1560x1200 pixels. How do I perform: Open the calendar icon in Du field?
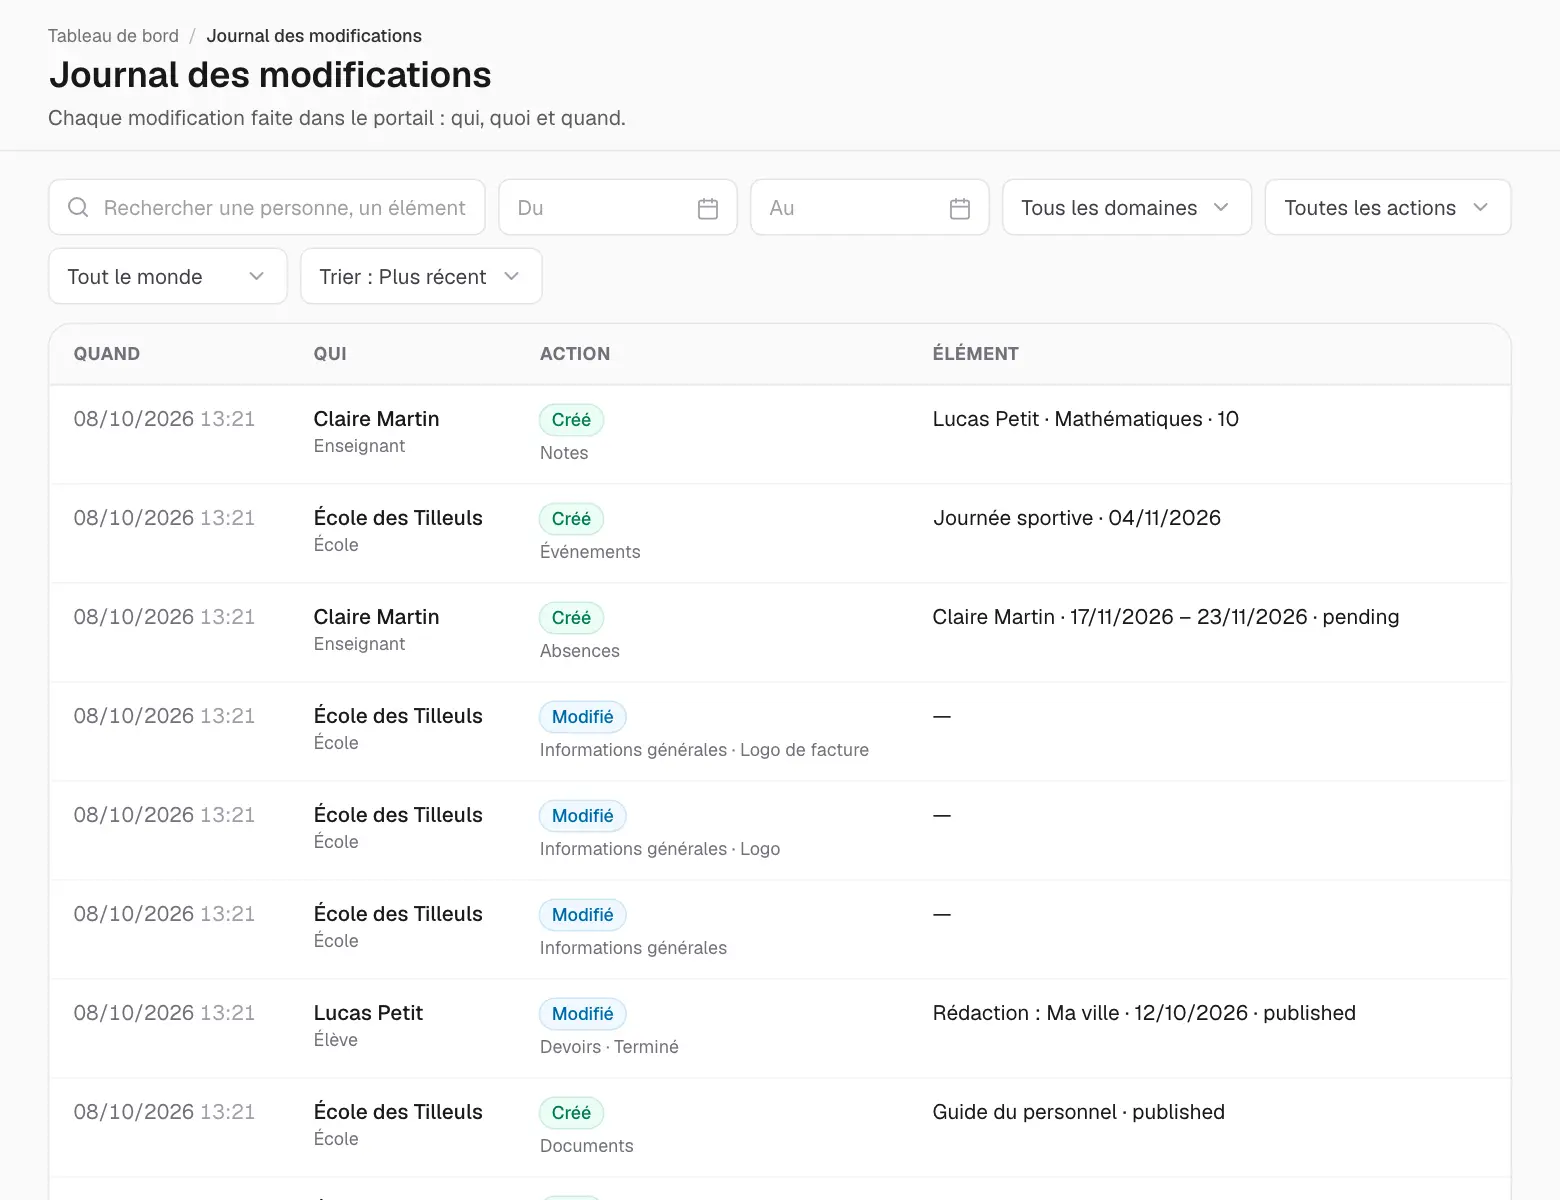pyautogui.click(x=708, y=208)
